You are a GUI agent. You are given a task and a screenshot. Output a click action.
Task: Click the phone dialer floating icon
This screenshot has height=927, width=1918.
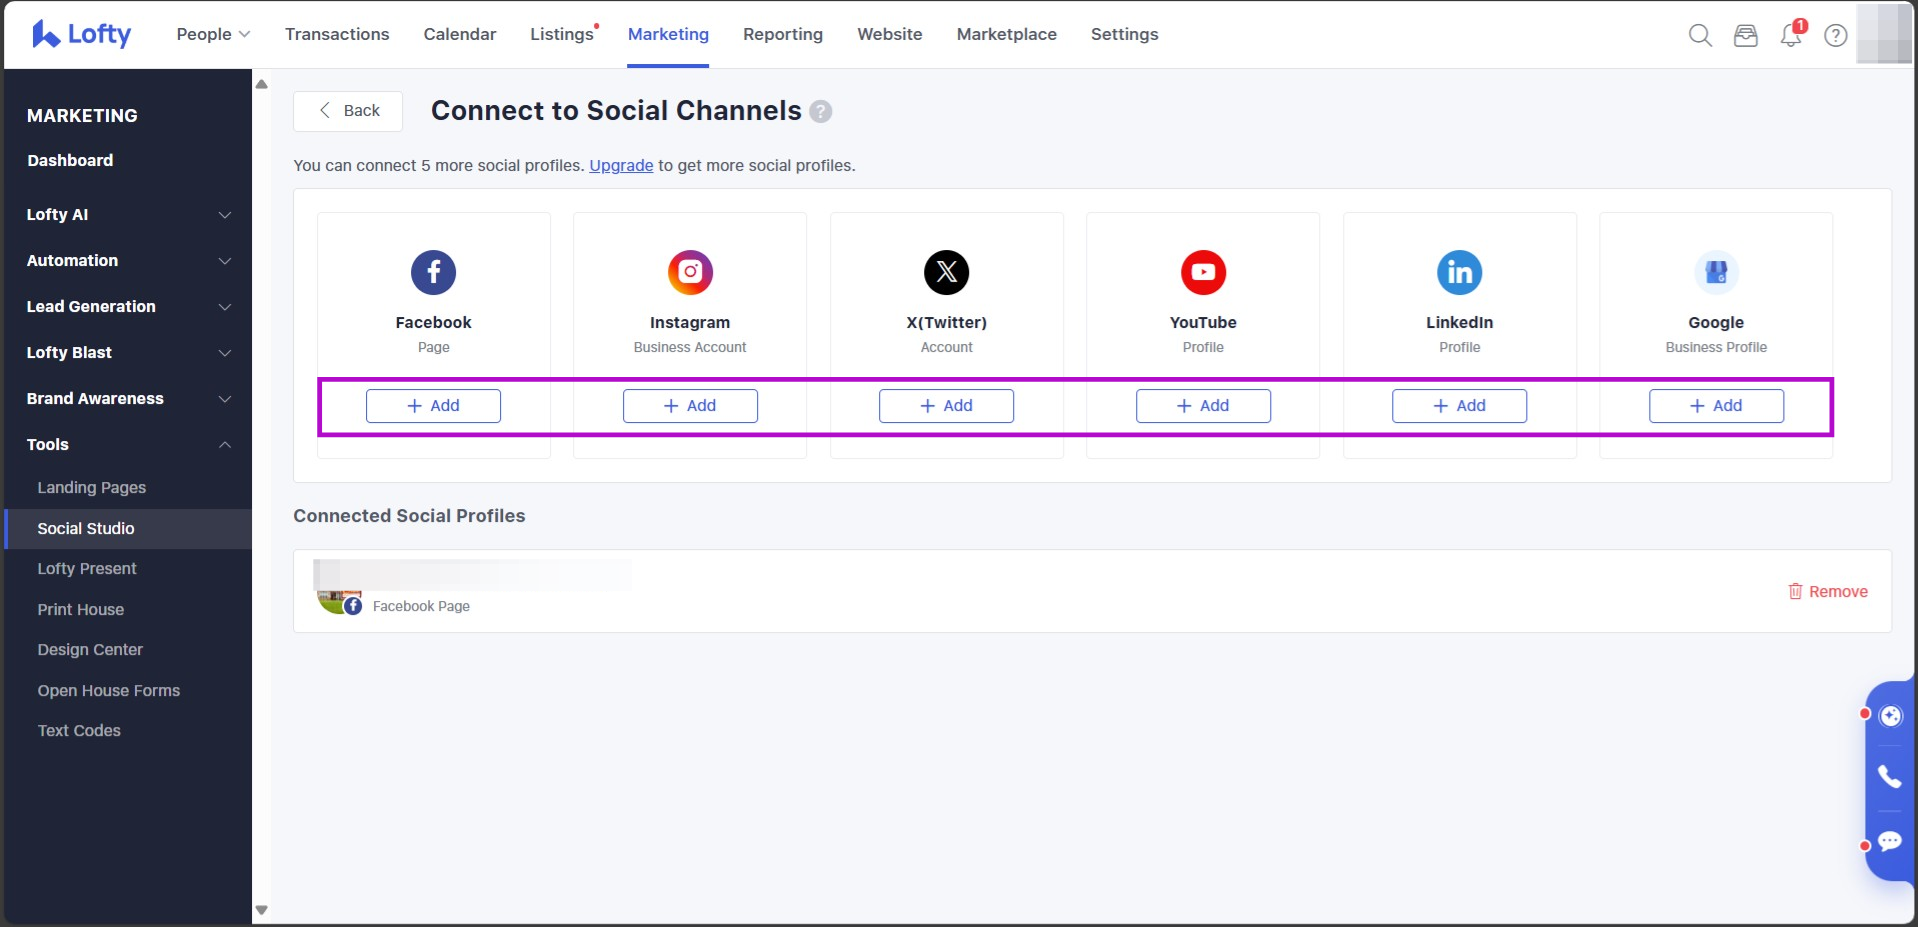(1889, 776)
